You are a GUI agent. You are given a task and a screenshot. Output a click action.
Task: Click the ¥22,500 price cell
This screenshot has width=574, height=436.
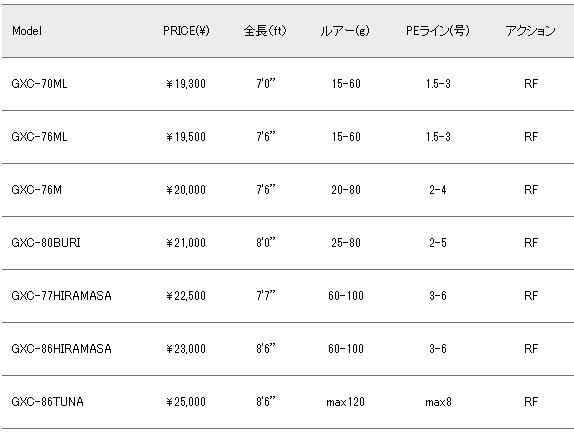point(186,296)
